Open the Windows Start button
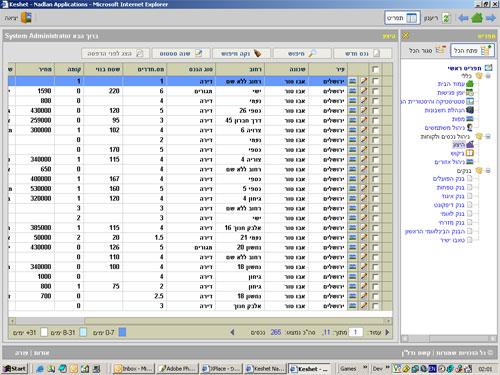This screenshot has width=500, height=375. [x=14, y=368]
